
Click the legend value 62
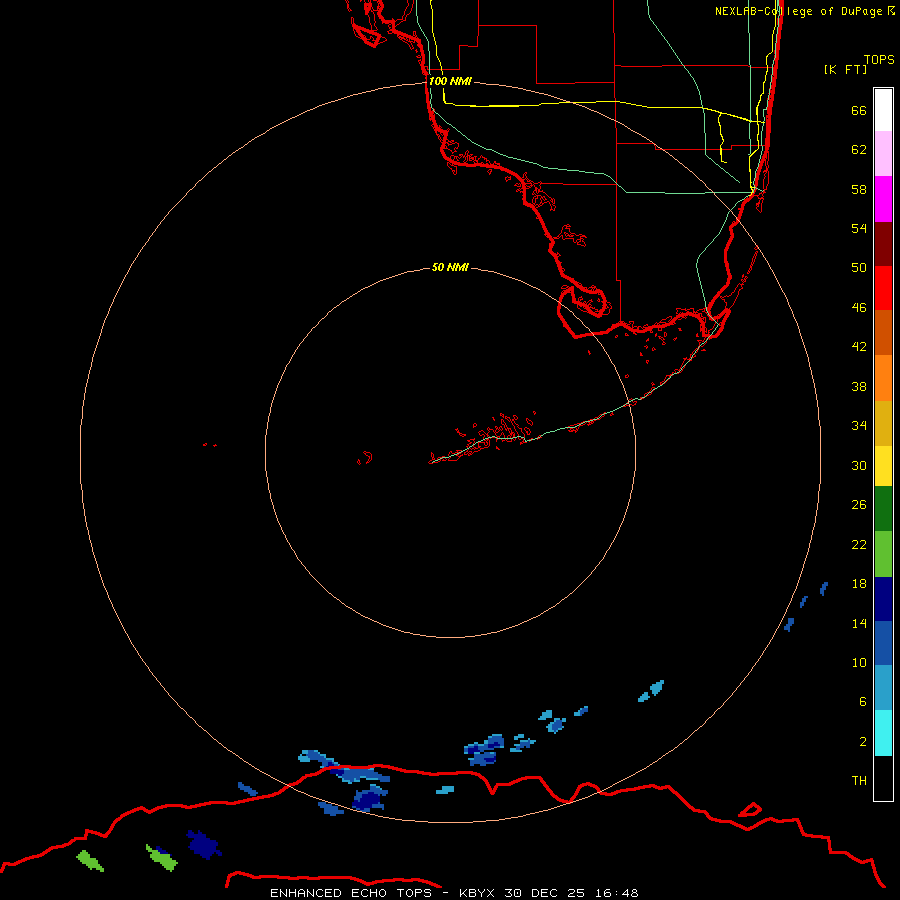tap(859, 150)
